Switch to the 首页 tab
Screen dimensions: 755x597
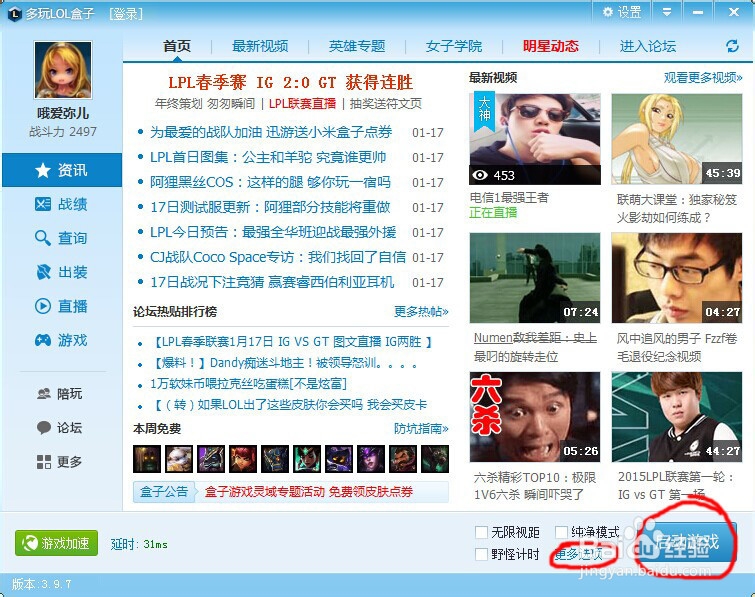coord(177,46)
